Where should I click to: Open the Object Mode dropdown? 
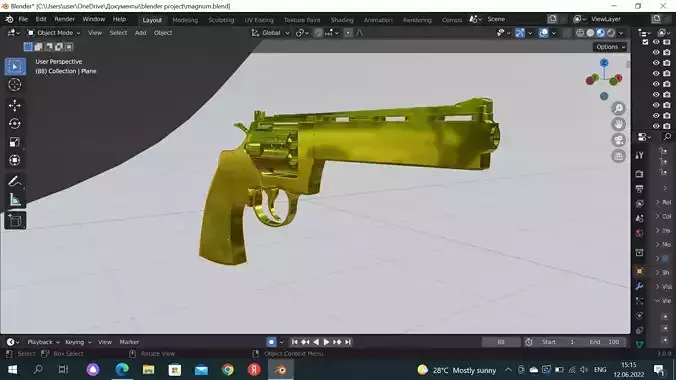pyautogui.click(x=53, y=33)
